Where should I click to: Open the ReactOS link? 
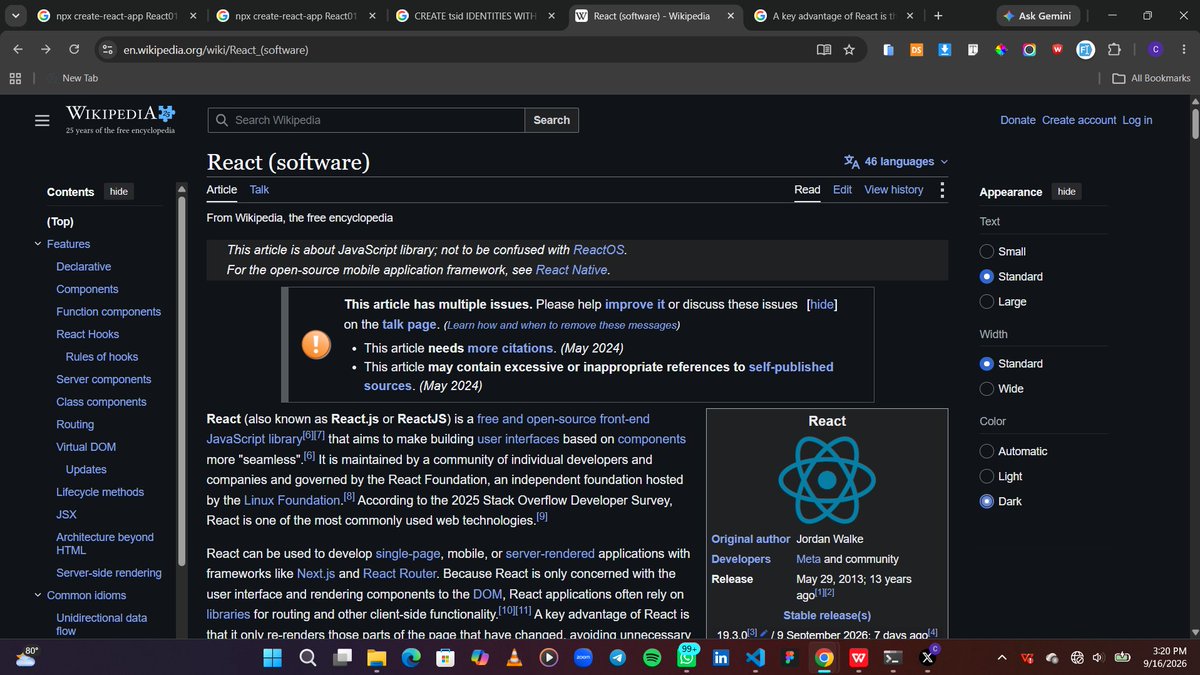pos(599,250)
